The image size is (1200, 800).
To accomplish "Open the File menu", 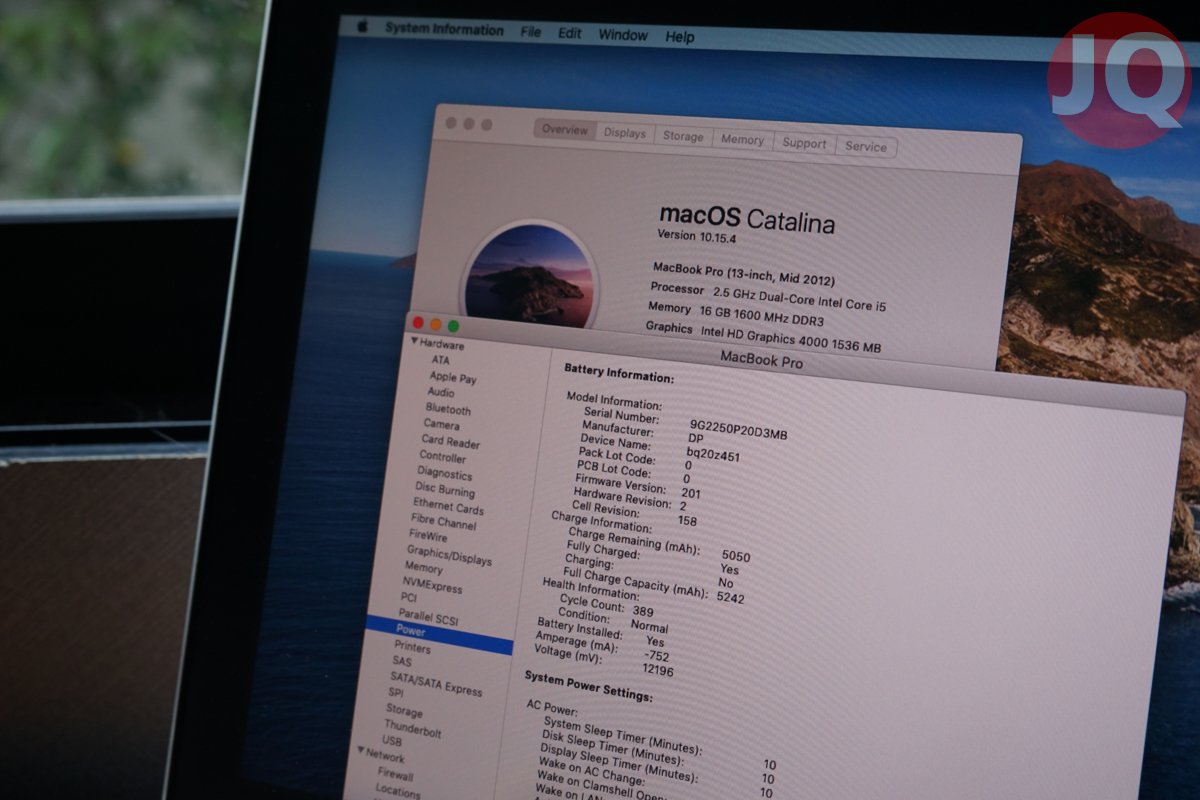I will click(x=531, y=32).
